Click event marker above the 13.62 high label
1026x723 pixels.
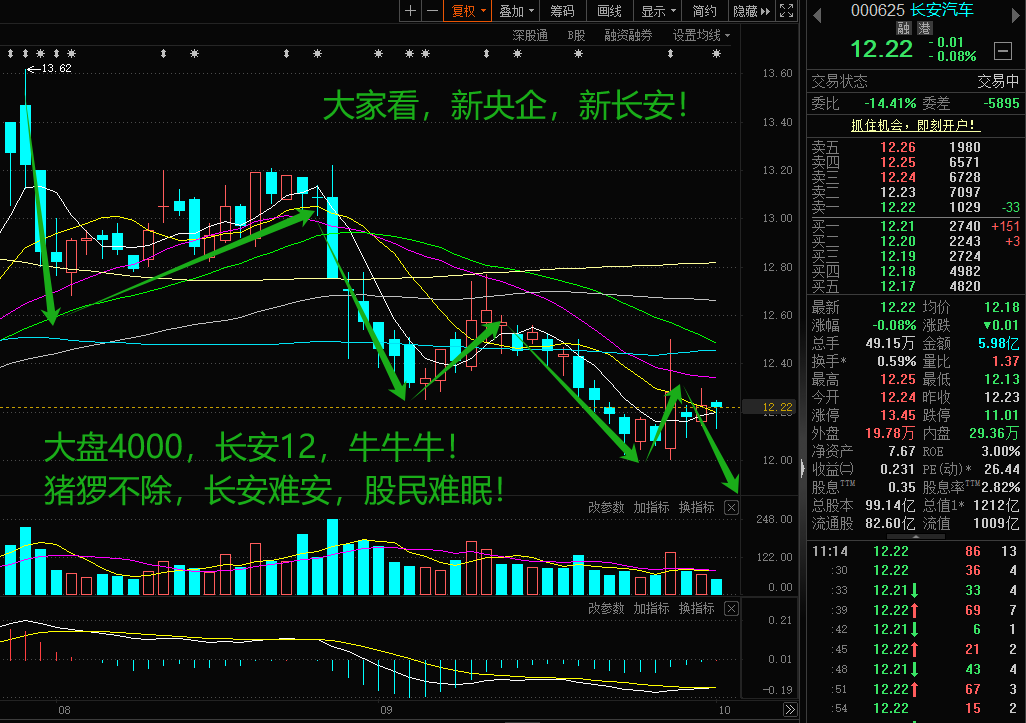(x=26, y=54)
